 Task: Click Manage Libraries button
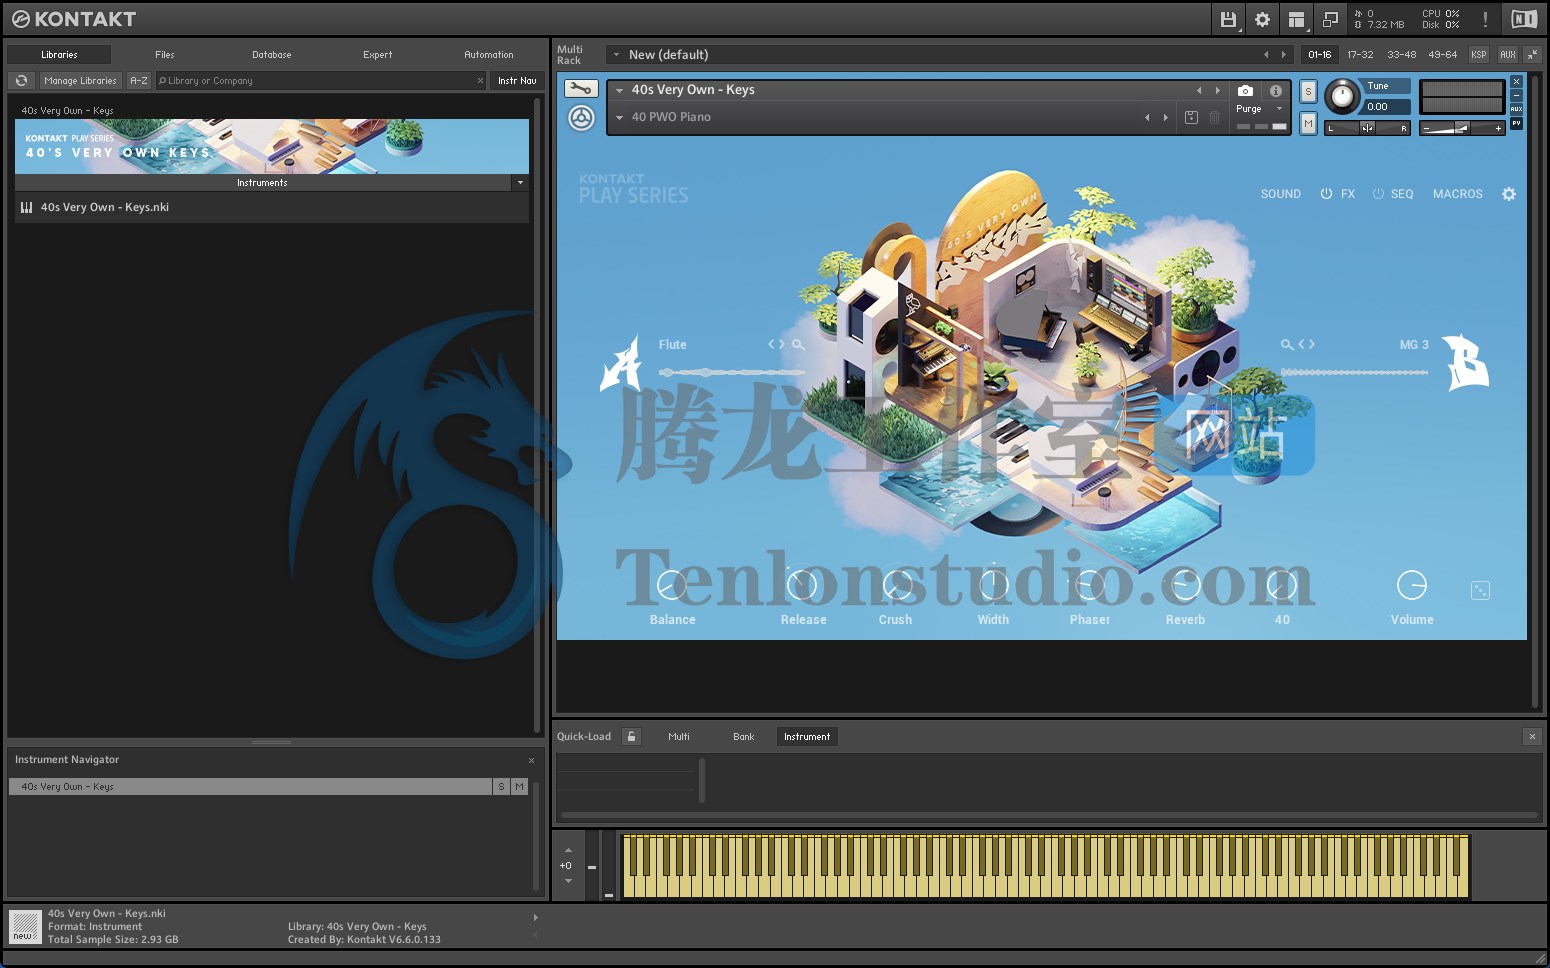coord(80,81)
